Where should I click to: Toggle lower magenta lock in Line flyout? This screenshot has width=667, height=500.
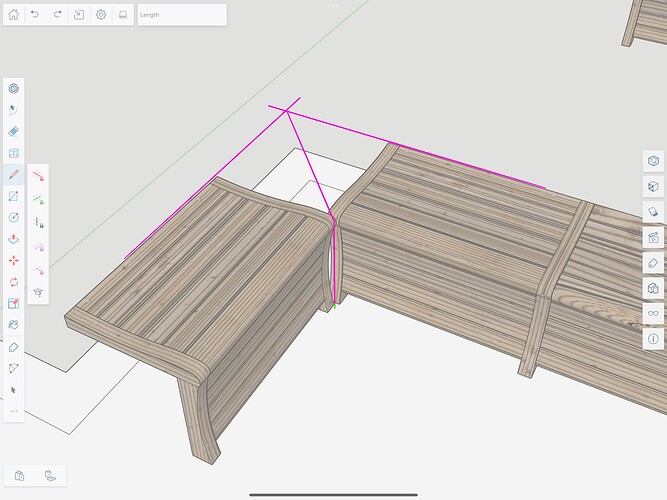click(38, 270)
